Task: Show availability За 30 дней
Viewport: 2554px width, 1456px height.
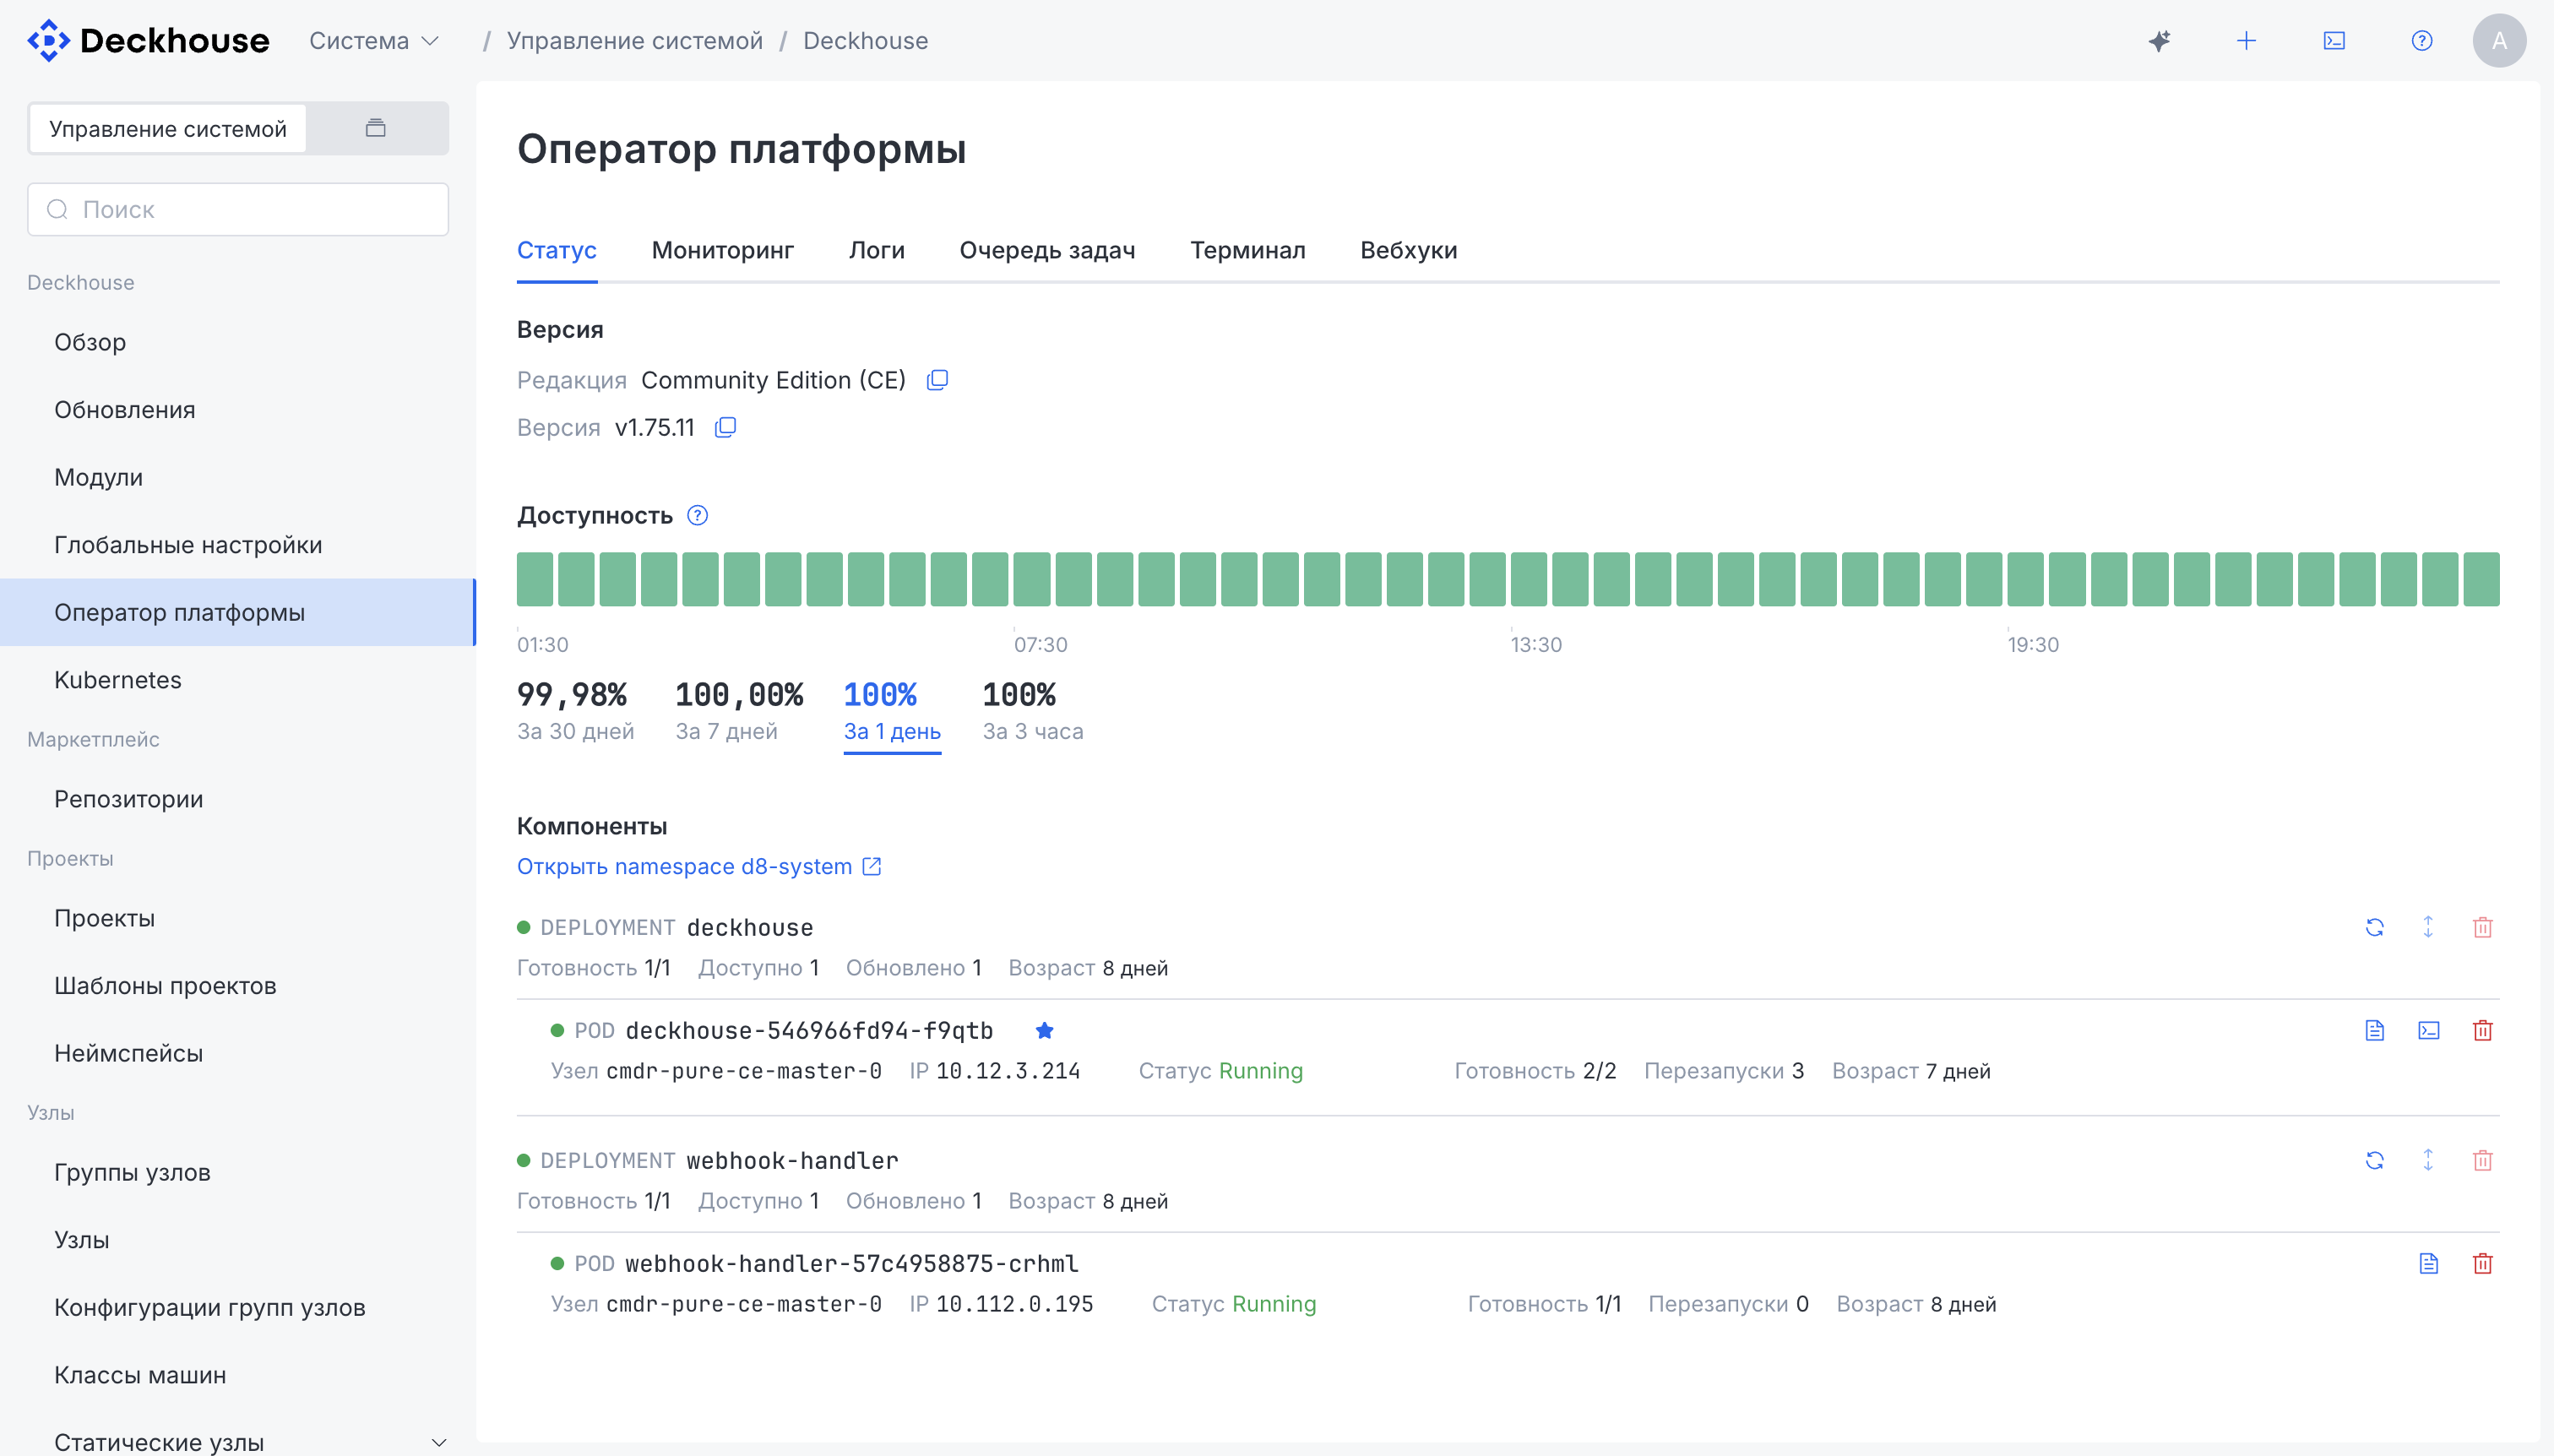Action: coord(575,711)
